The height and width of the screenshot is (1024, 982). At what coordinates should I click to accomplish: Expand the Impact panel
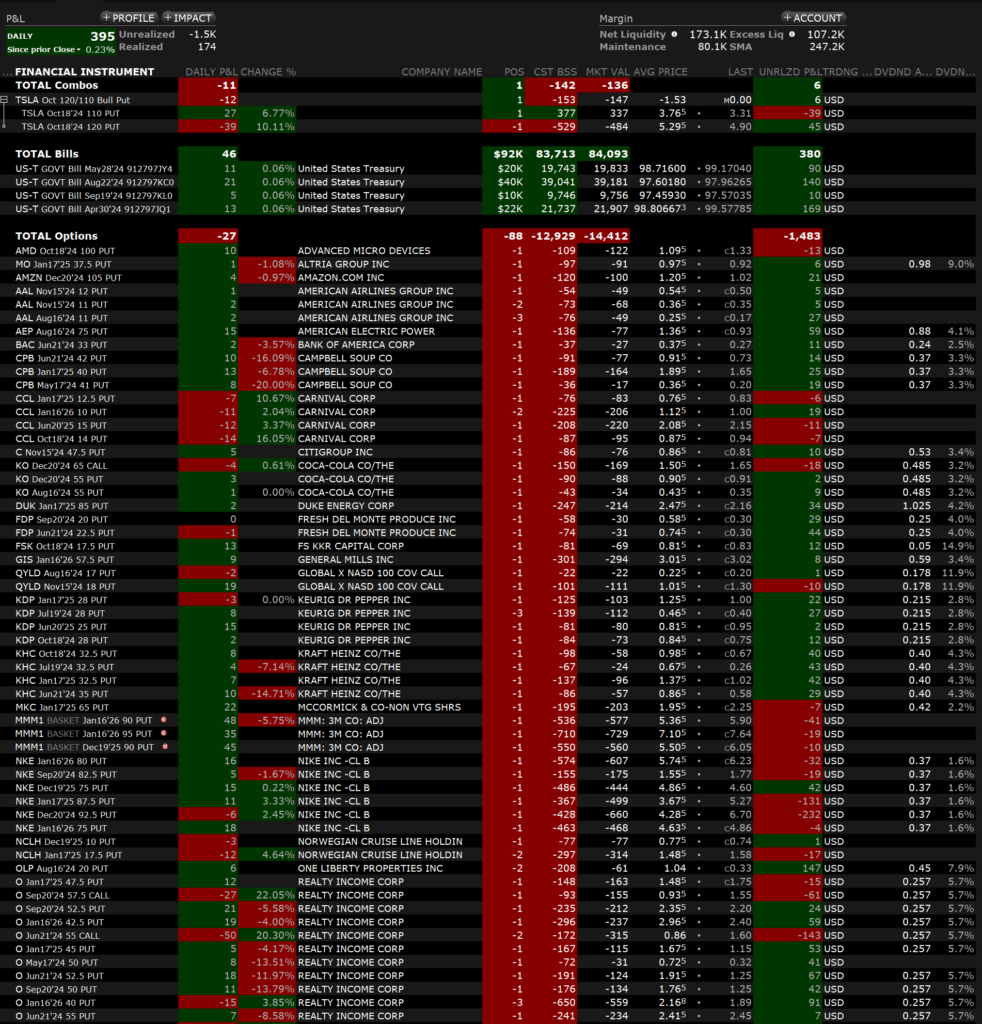[187, 18]
